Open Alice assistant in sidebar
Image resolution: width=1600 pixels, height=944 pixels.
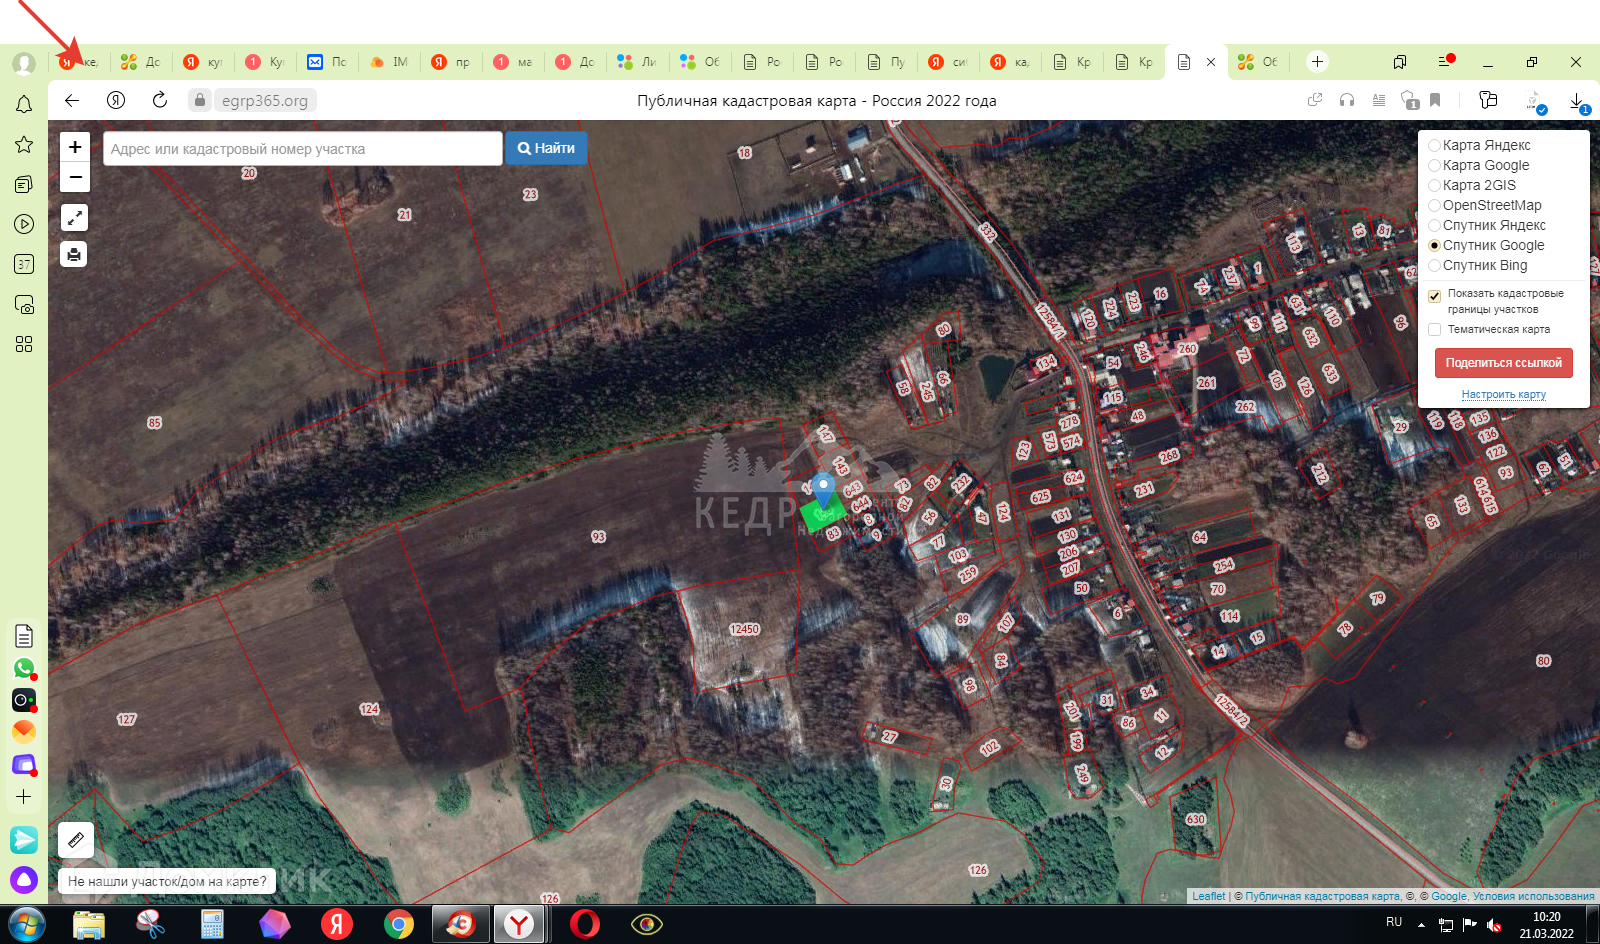point(24,880)
